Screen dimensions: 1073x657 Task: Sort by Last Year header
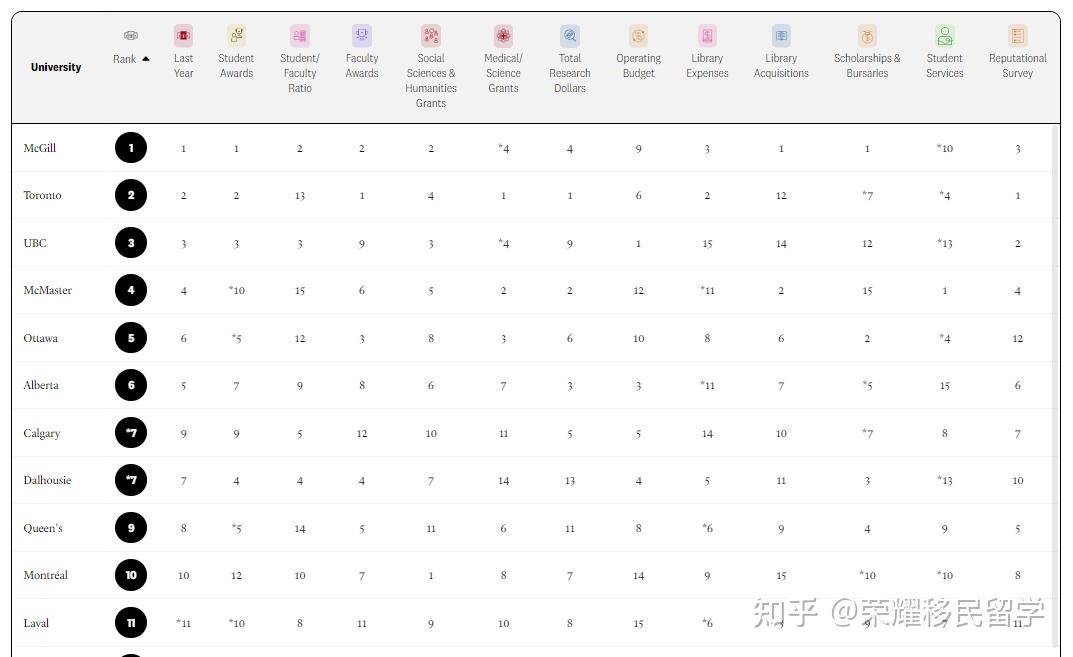coord(183,66)
